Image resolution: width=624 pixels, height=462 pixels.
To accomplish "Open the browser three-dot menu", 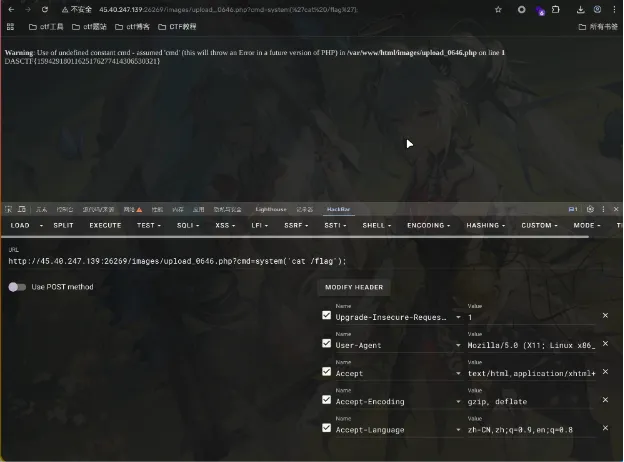I will (x=614, y=10).
